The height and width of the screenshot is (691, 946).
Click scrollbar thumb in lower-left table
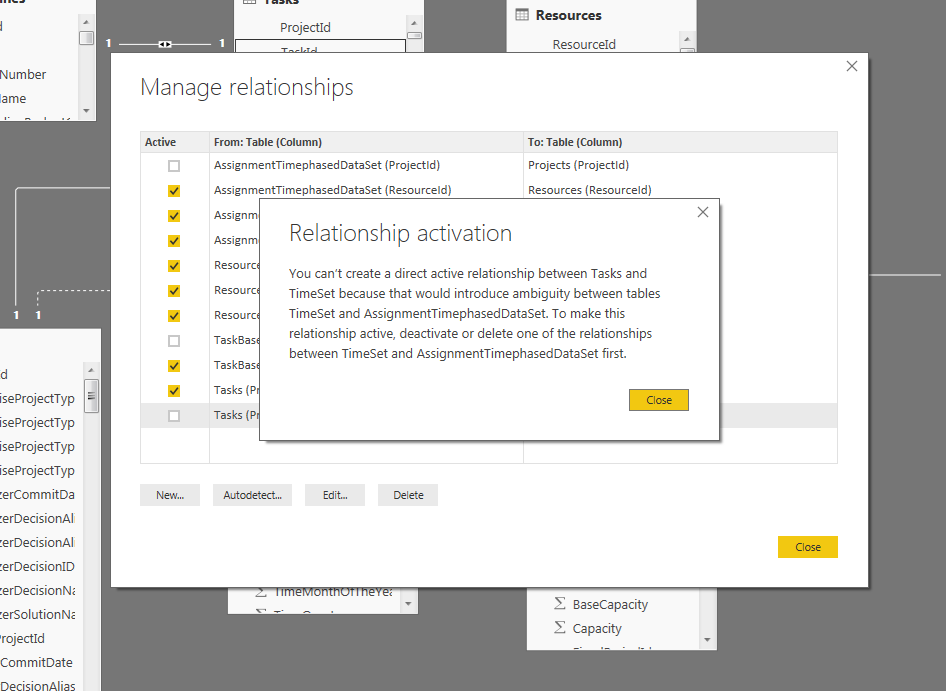coord(91,396)
